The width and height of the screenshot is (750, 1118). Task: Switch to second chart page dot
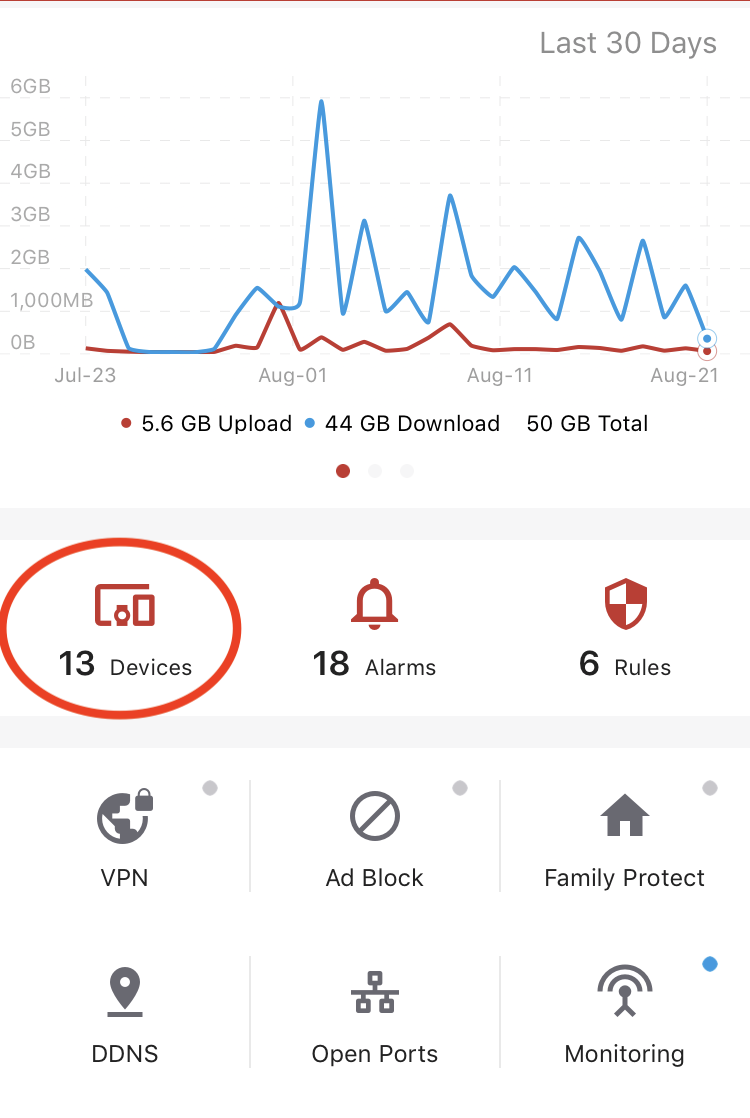pos(375,471)
